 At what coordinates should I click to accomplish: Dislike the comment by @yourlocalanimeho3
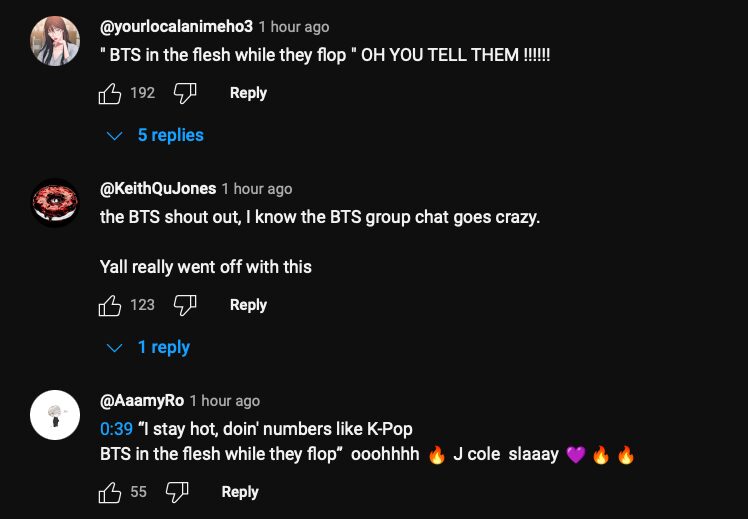(x=185, y=93)
